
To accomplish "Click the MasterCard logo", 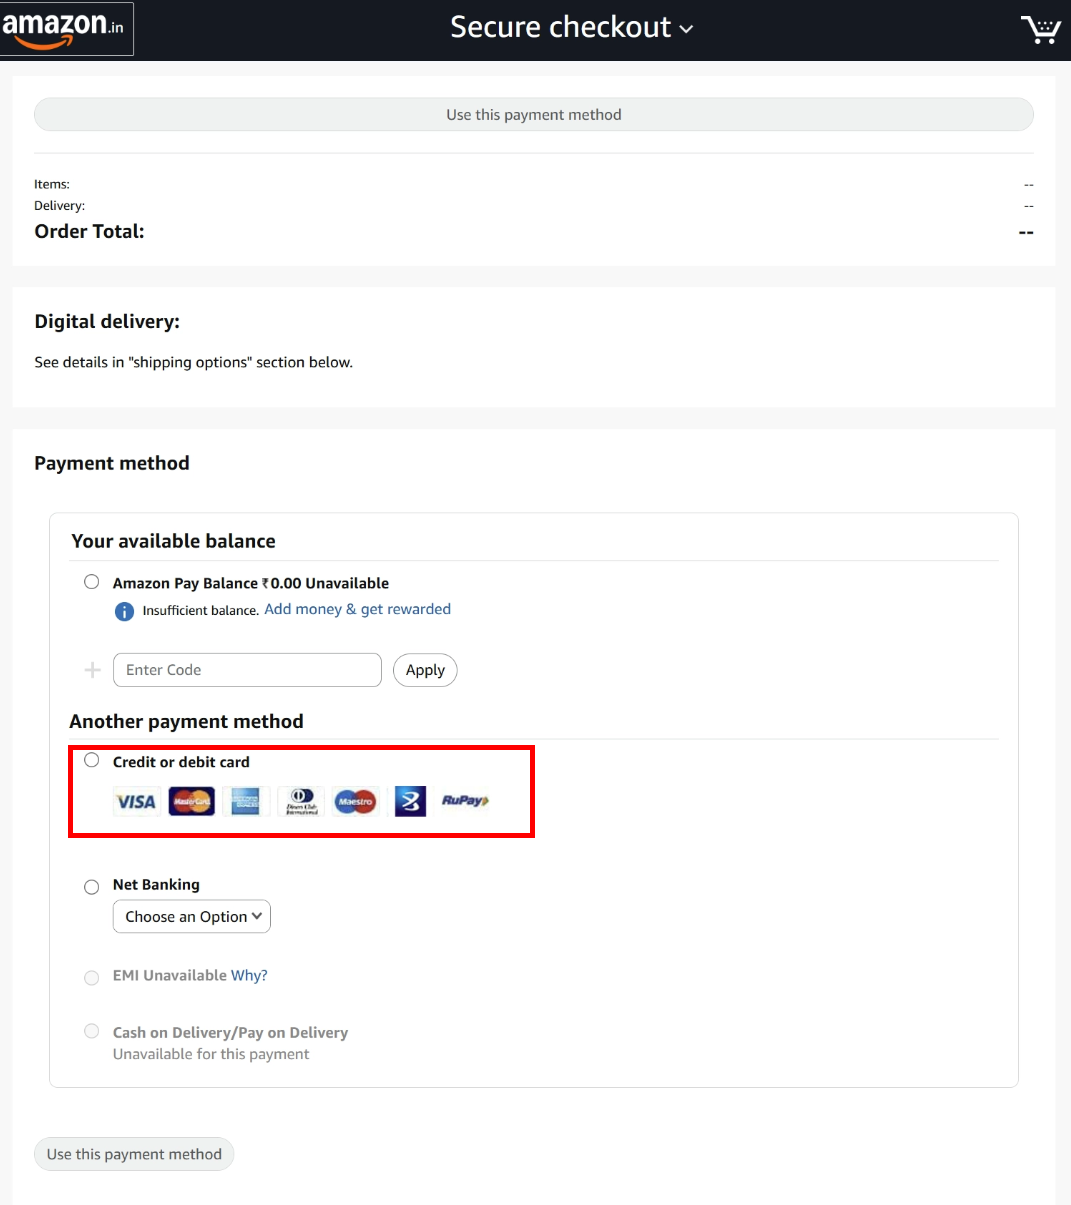I will pos(191,801).
